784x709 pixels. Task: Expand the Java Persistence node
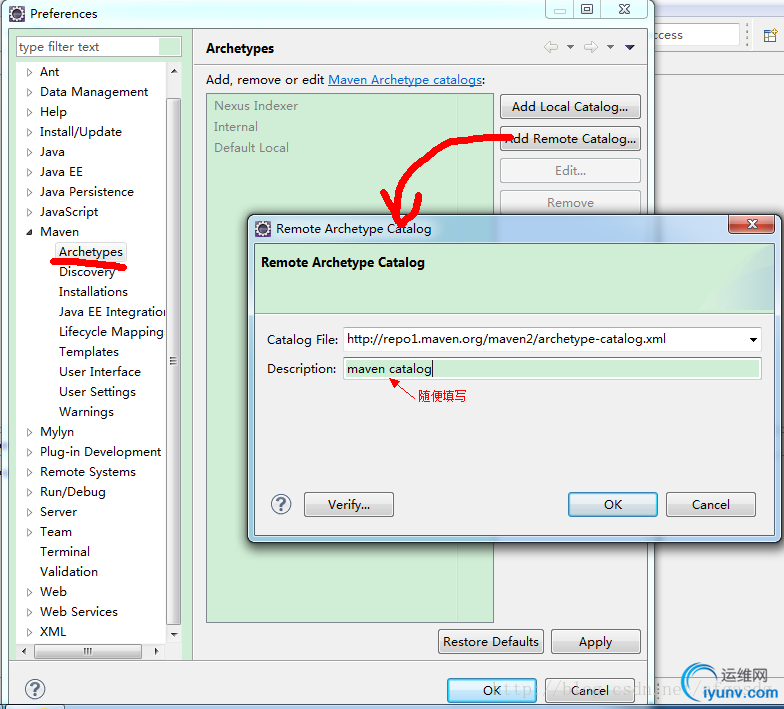pos(30,192)
